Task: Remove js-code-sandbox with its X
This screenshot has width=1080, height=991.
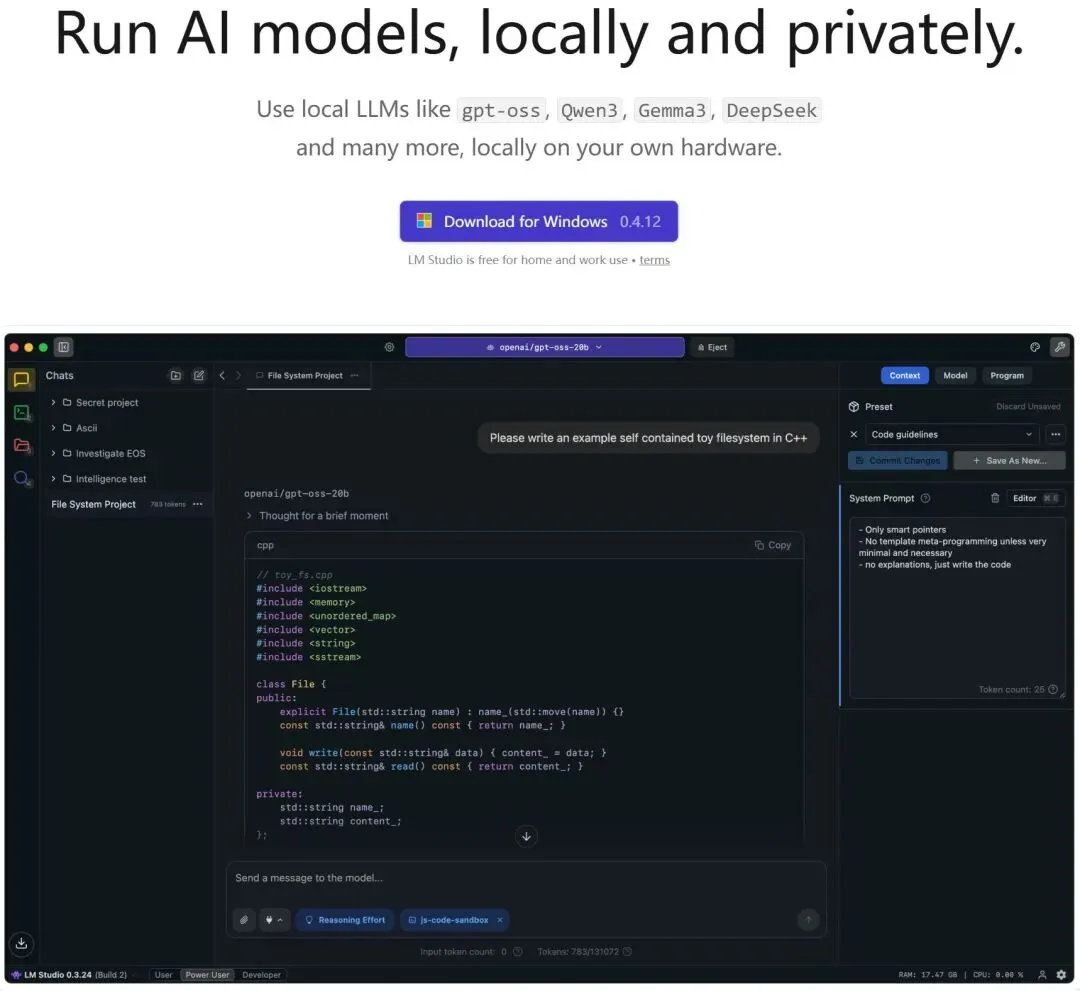Action: [x=500, y=919]
